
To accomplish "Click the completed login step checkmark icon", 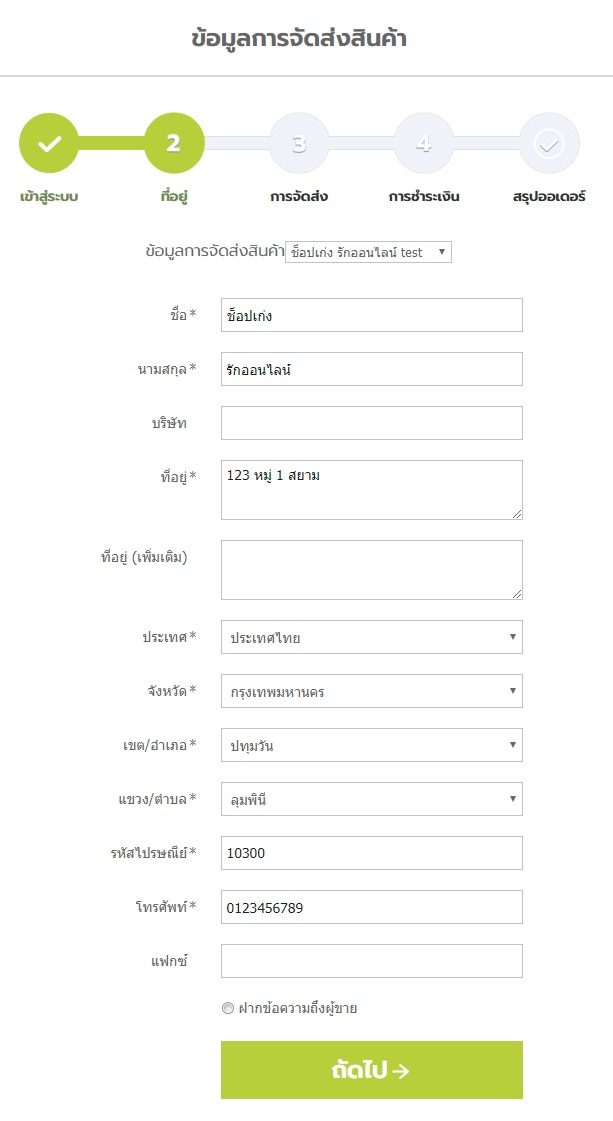I will pos(49,143).
